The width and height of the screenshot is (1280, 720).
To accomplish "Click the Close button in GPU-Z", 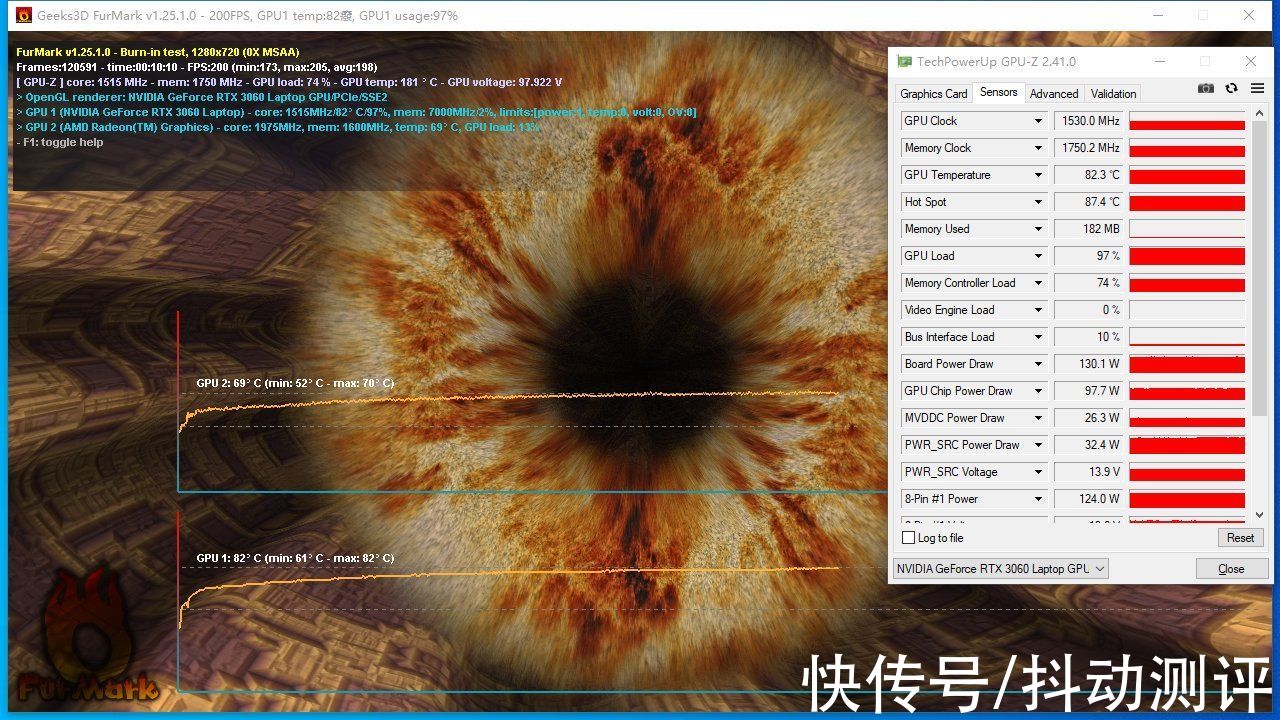I will [x=1231, y=569].
